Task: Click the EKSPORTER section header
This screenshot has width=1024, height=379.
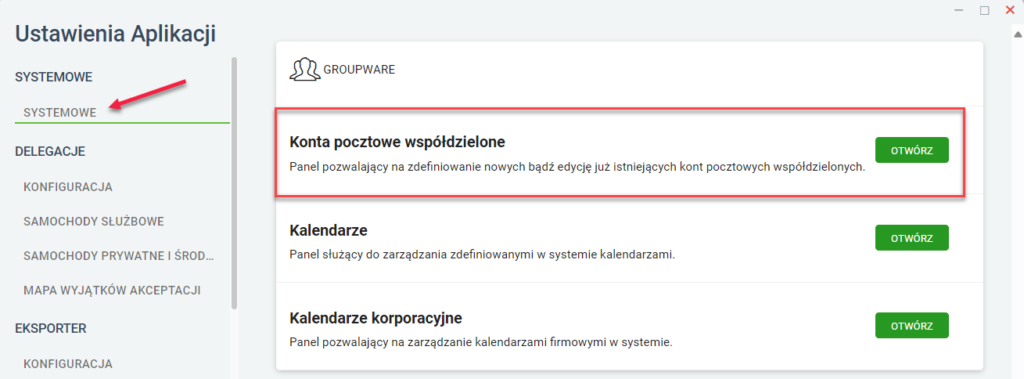Action: (51, 328)
